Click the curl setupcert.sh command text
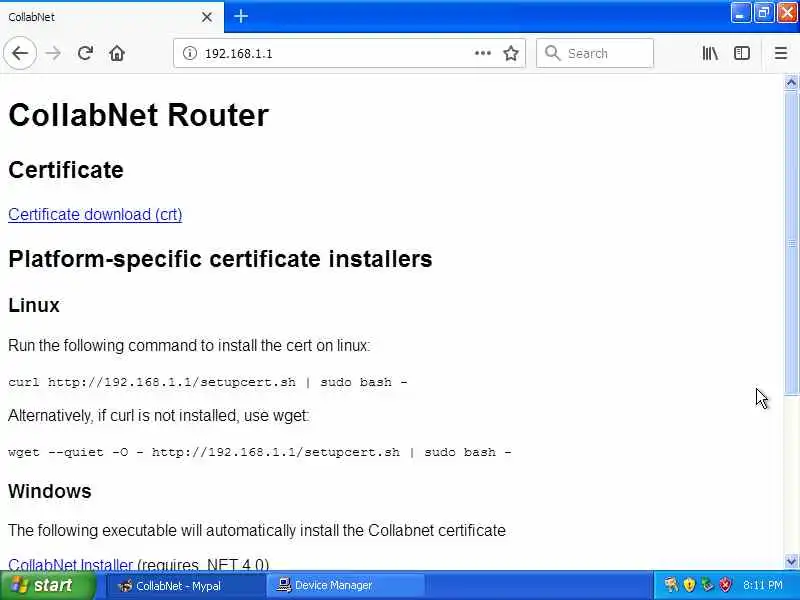The height and width of the screenshot is (600, 800). pos(208,382)
